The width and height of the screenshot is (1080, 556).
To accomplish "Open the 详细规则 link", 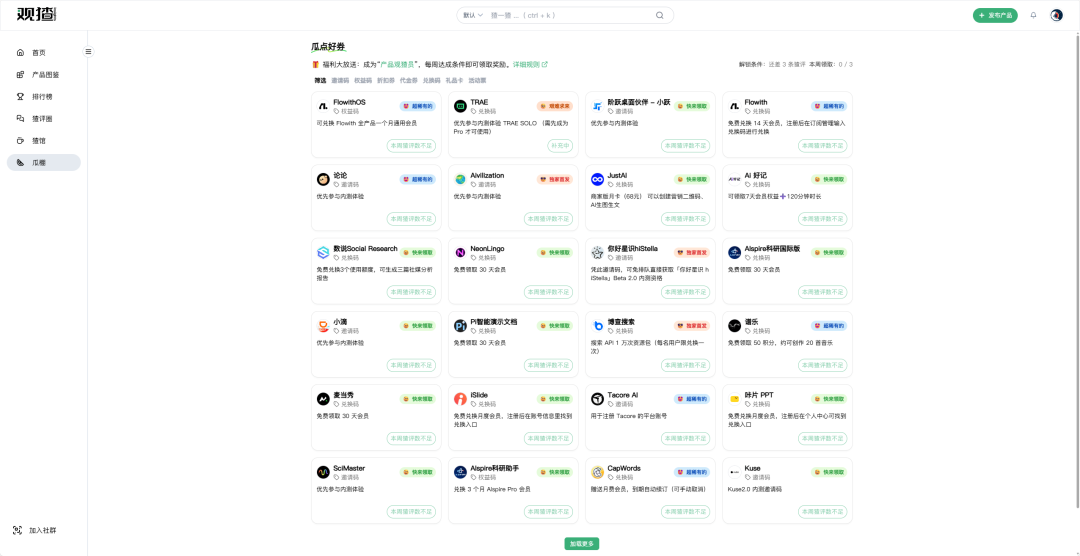I will pos(530,64).
